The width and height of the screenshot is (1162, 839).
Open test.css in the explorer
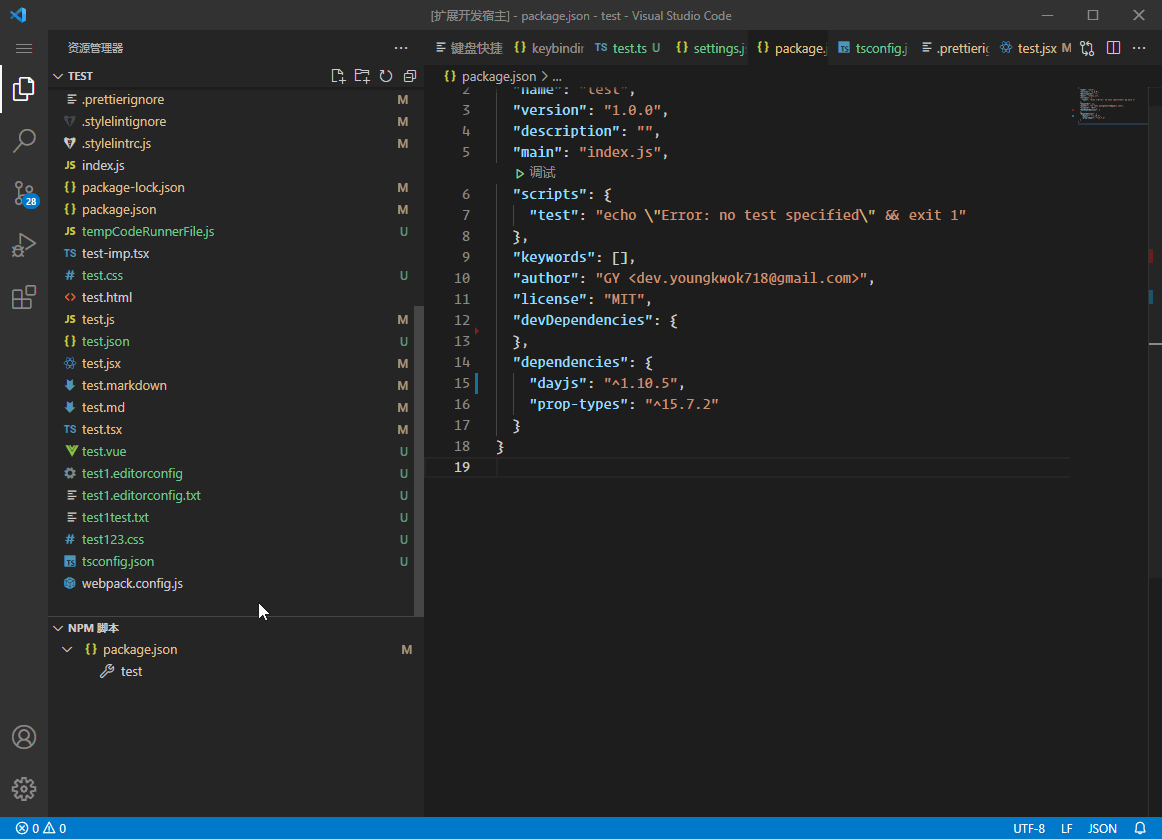[x=233, y=276]
